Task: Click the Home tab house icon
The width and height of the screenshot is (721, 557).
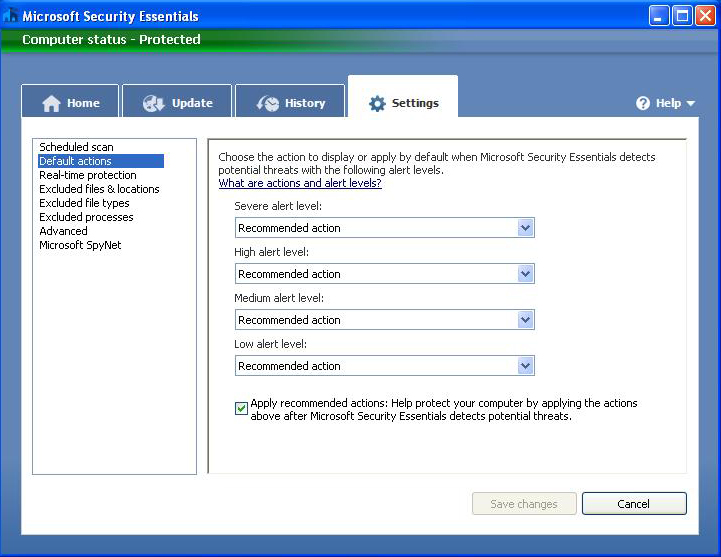Action: coord(51,104)
